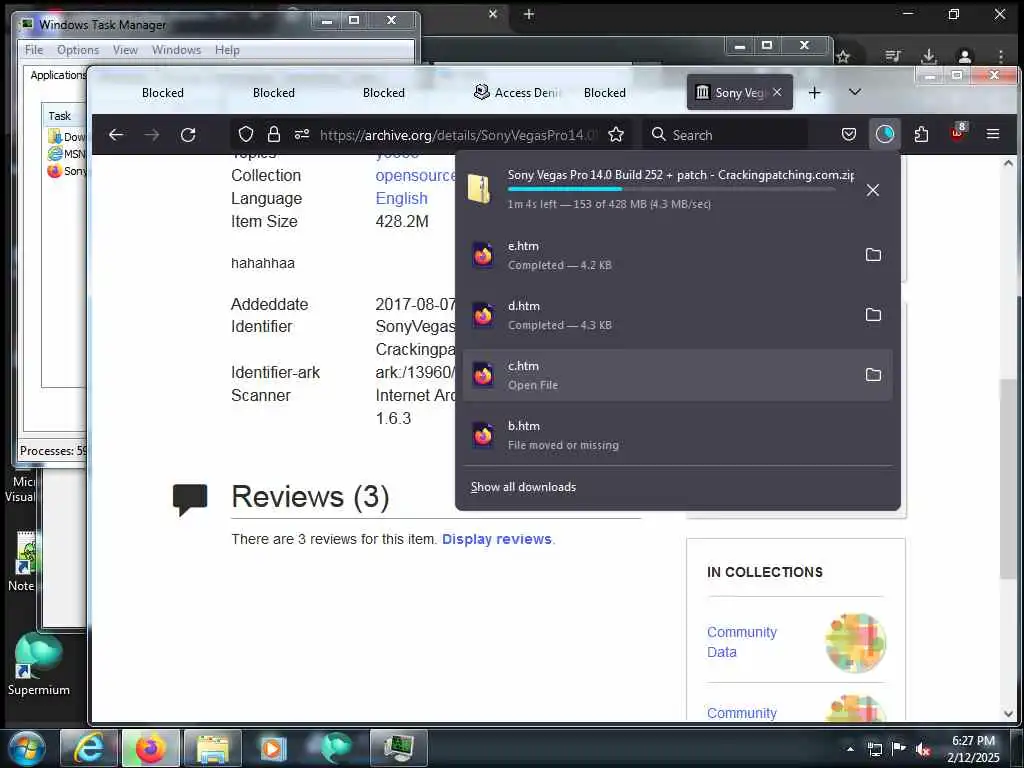
Task: Open Windows Media Player from the taskbar
Action: click(x=274, y=748)
